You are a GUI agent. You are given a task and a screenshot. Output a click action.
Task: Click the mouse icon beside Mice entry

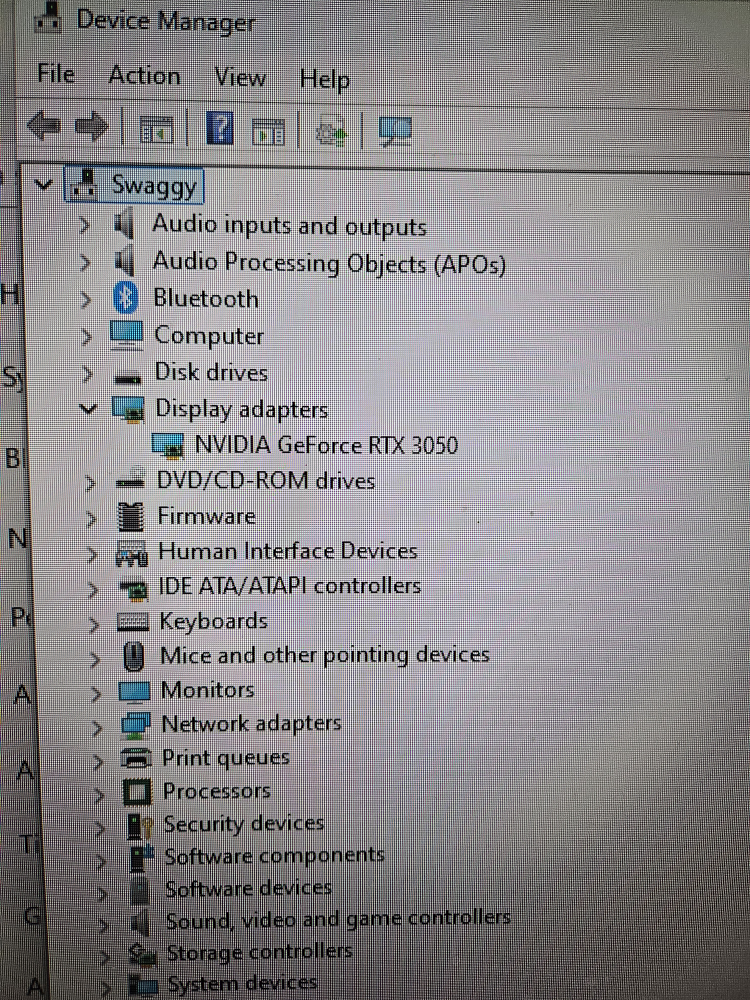pyautogui.click(x=133, y=657)
